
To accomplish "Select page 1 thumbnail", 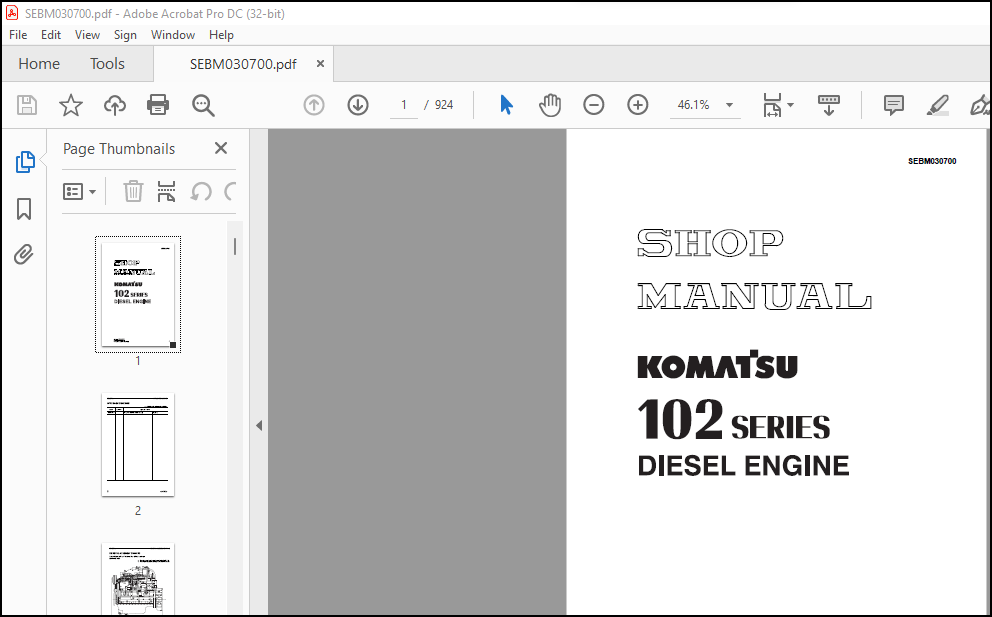I will [x=138, y=294].
